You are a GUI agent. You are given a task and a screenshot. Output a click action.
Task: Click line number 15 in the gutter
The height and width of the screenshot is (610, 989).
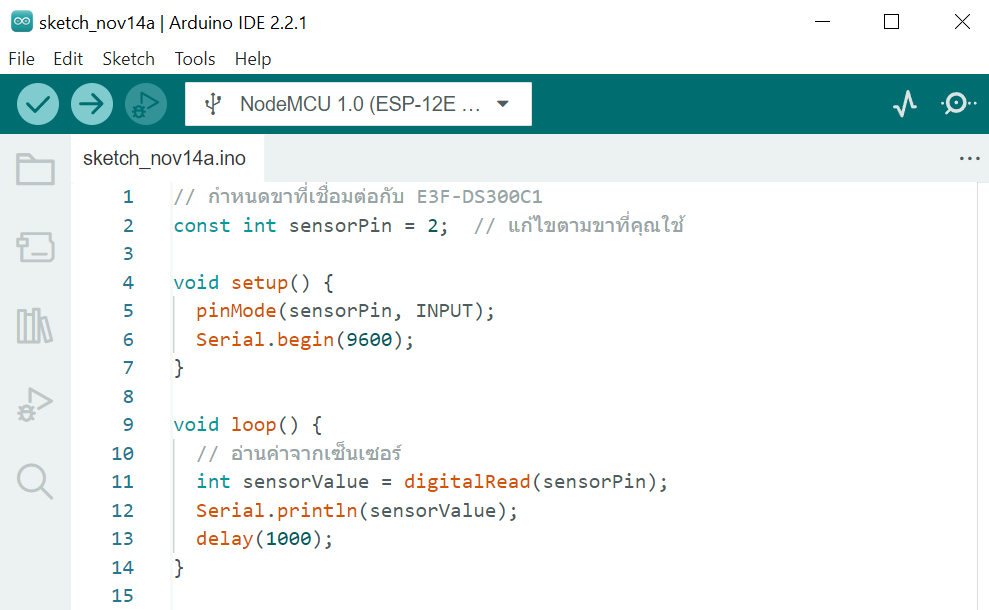pyautogui.click(x=122, y=595)
